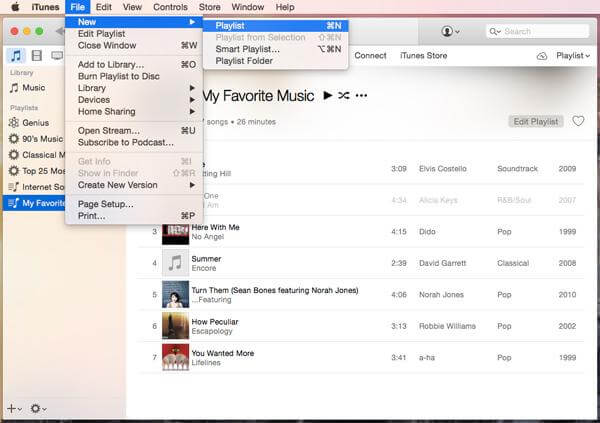Open the account user icon dropdown
Viewport: 600px width, 423px height.
(x=450, y=31)
